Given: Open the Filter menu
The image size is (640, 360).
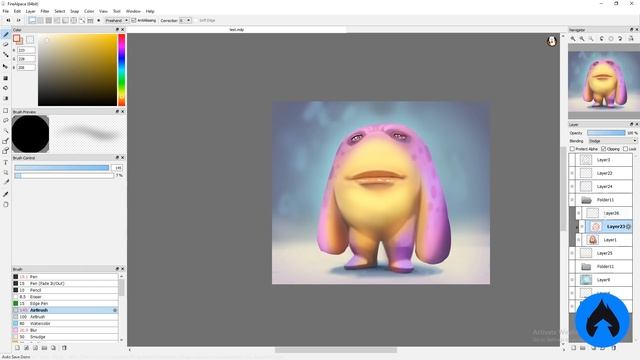Looking at the screenshot, I should click(45, 11).
